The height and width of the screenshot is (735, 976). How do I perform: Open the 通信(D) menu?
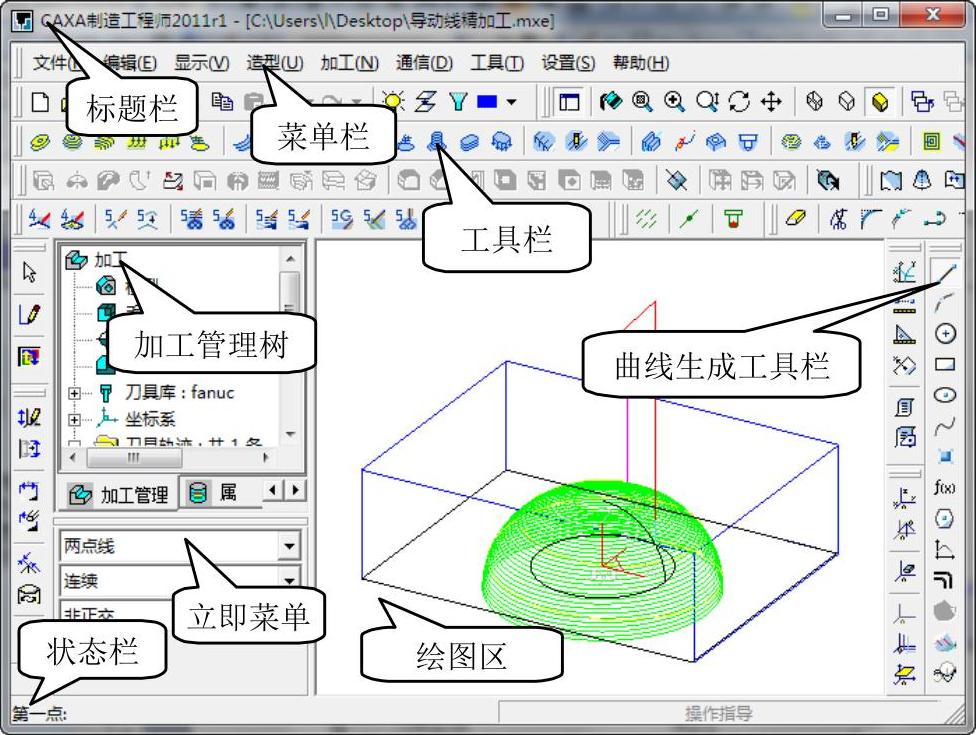(x=424, y=62)
